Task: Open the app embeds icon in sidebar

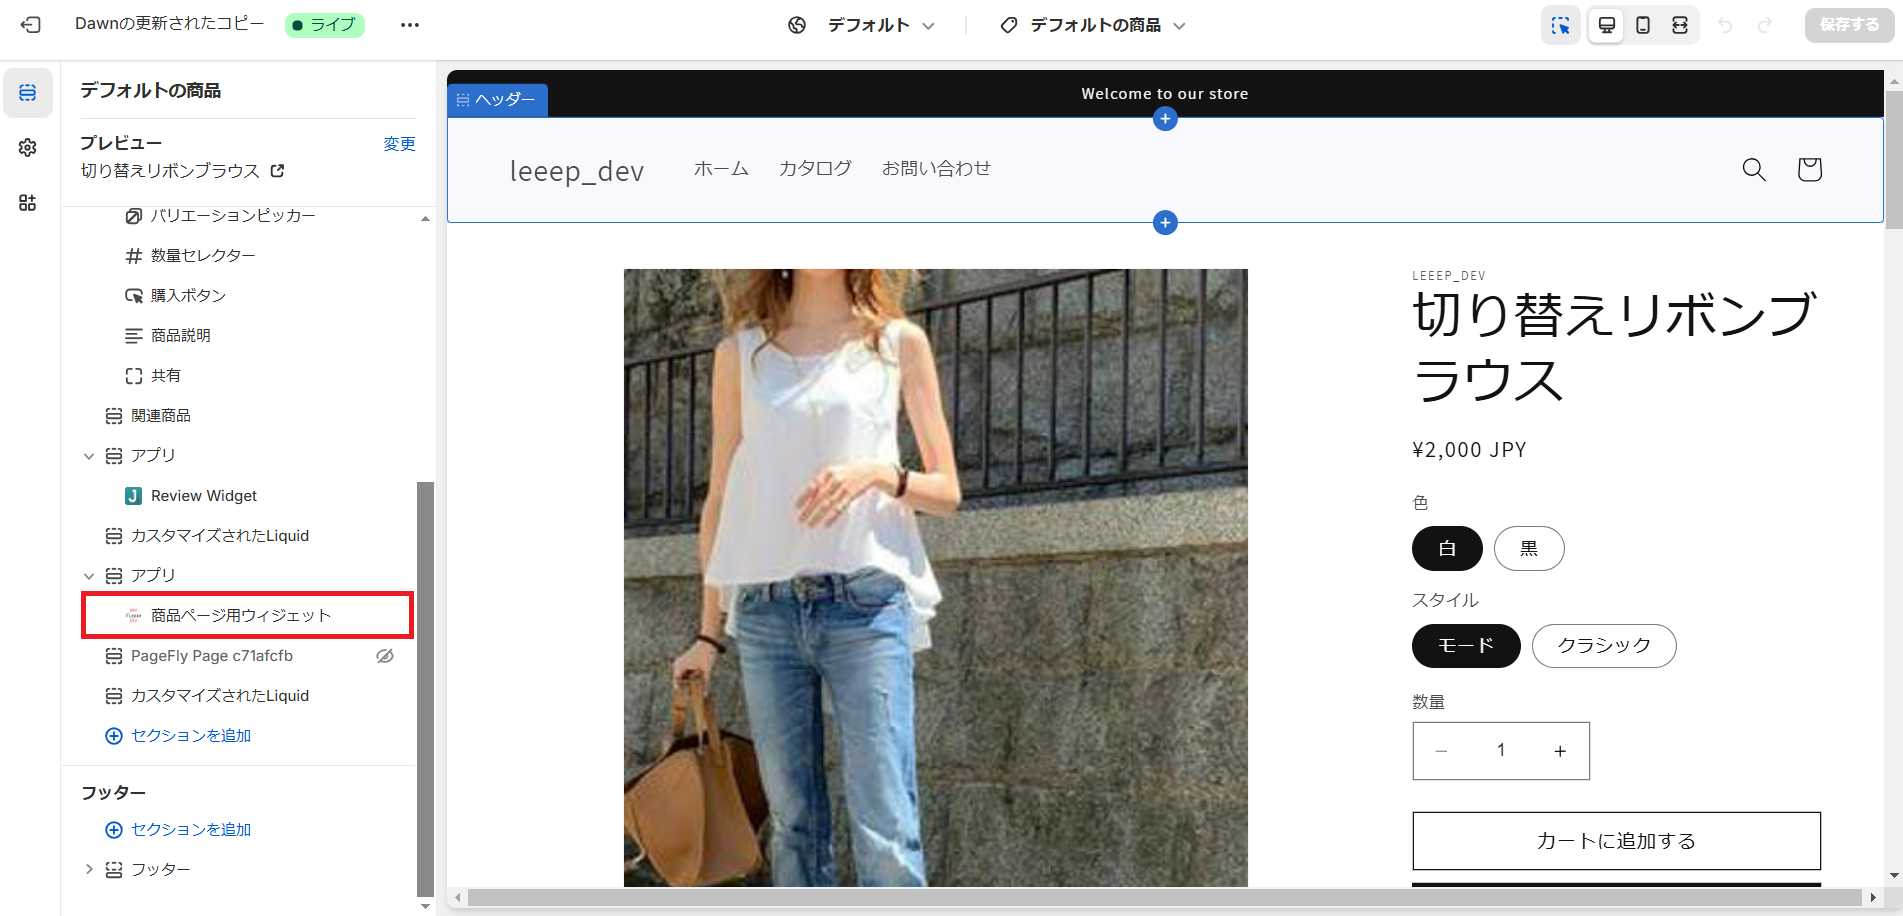Action: [28, 203]
